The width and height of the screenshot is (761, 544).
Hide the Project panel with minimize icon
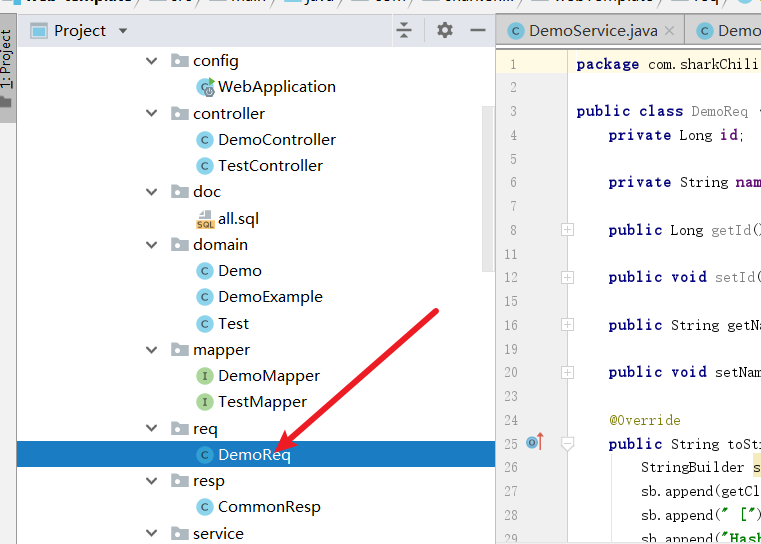477,31
